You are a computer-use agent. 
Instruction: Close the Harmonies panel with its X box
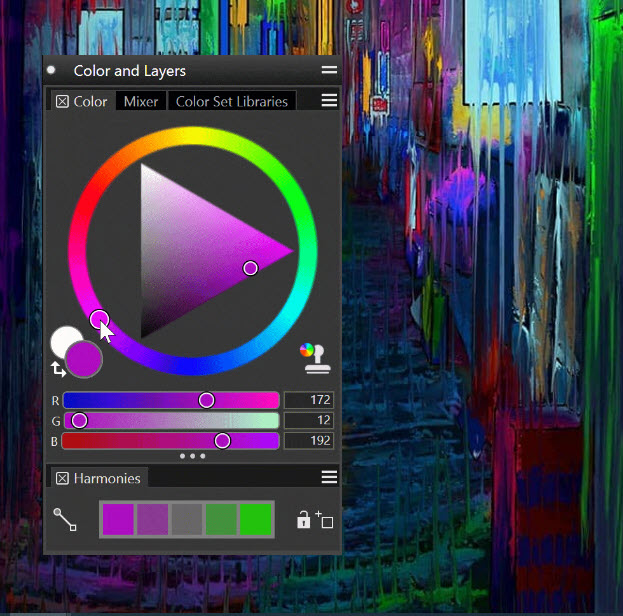click(x=62, y=478)
